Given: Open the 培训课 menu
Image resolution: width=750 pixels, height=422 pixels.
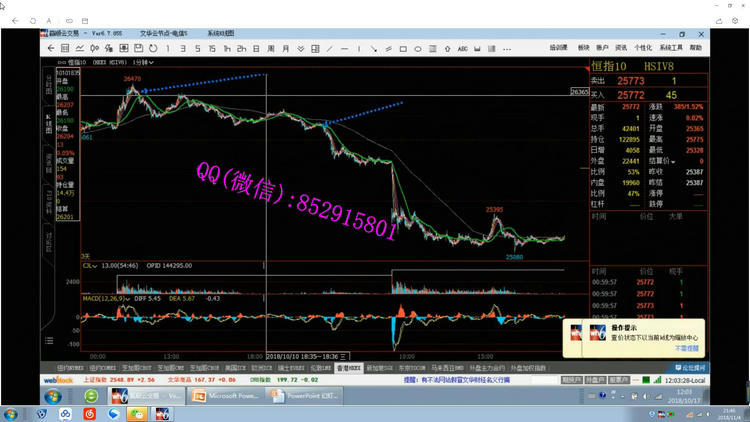Looking at the screenshot, I should (559, 47).
